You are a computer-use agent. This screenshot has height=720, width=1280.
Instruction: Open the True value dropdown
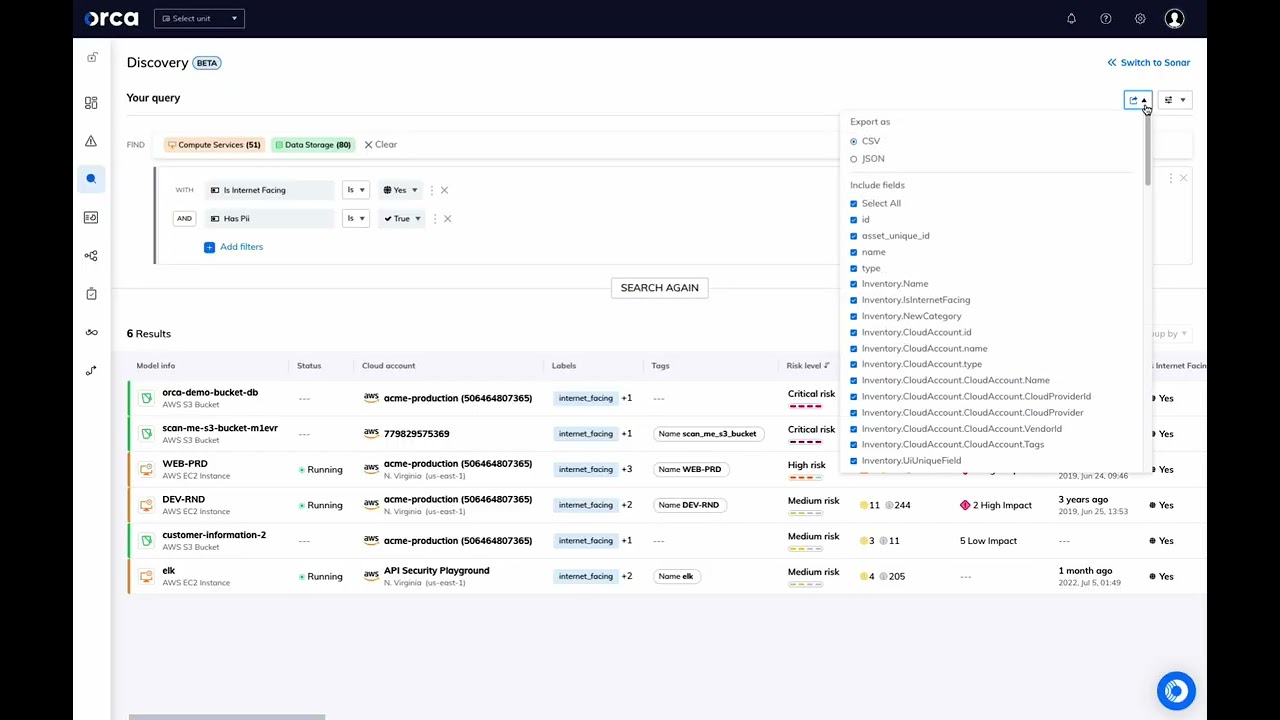coord(402,218)
